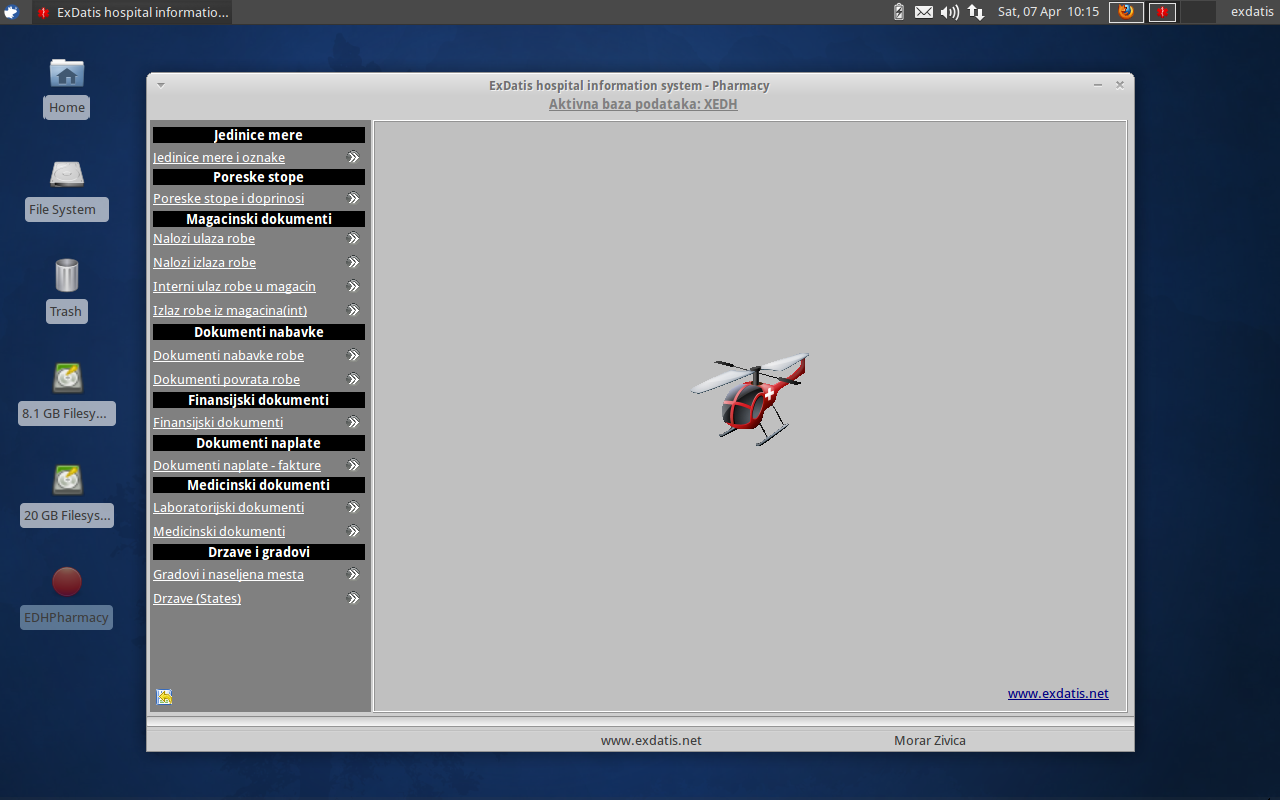This screenshot has height=800, width=1280.
Task: Click the battery indicator tray icon
Action: (x=898, y=12)
